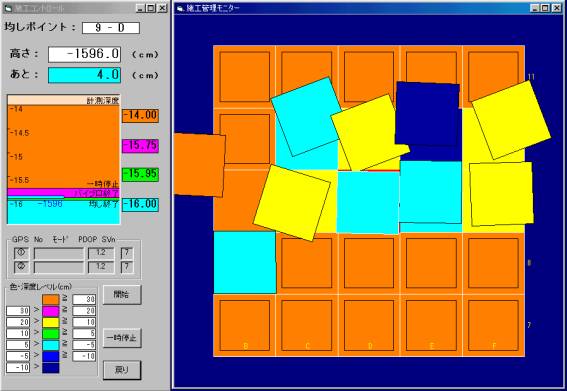Select the 均しポイント field showing 9 - D

[111, 28]
